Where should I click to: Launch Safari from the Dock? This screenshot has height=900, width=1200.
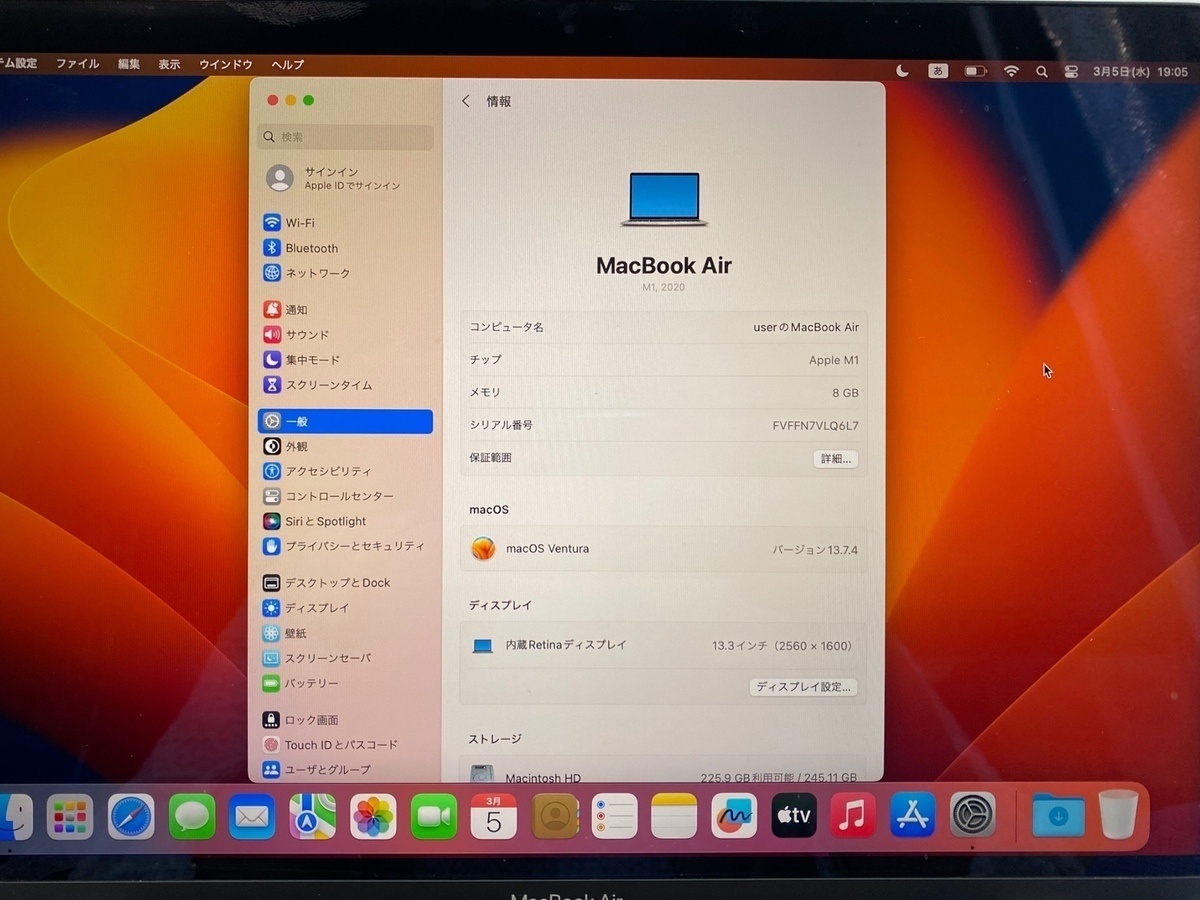click(131, 817)
